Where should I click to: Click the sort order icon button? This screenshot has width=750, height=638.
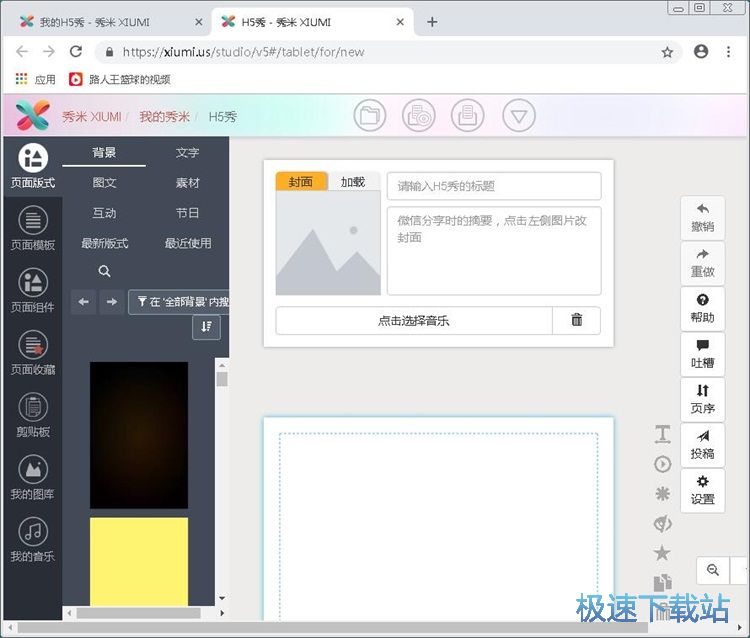pos(207,327)
